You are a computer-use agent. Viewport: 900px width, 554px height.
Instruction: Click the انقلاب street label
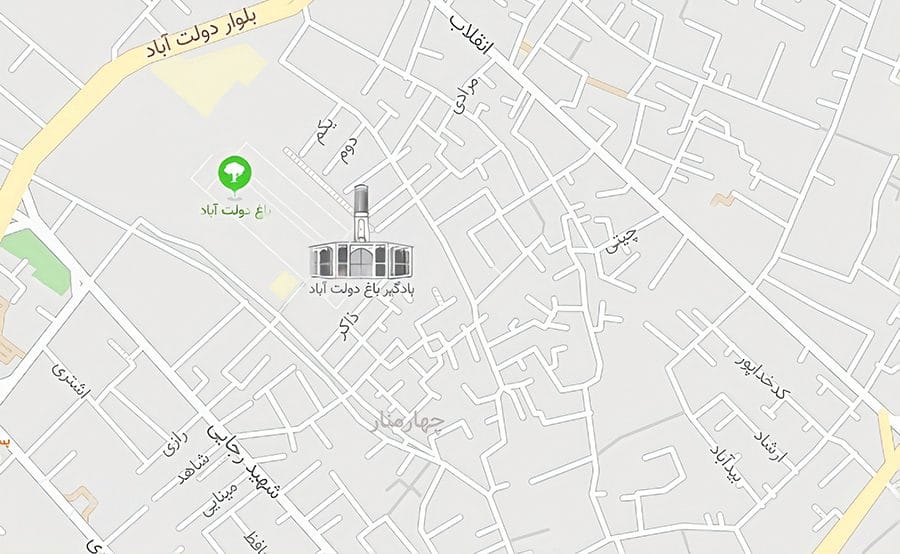click(471, 36)
